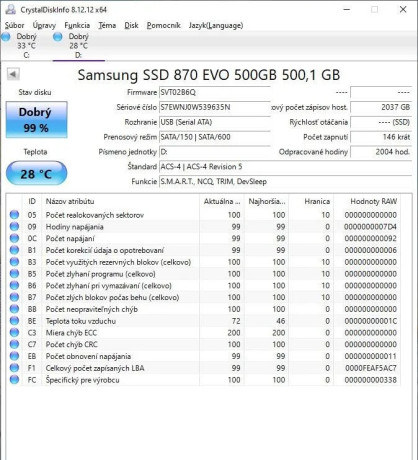Click the previous disk arrow button

tap(13, 74)
